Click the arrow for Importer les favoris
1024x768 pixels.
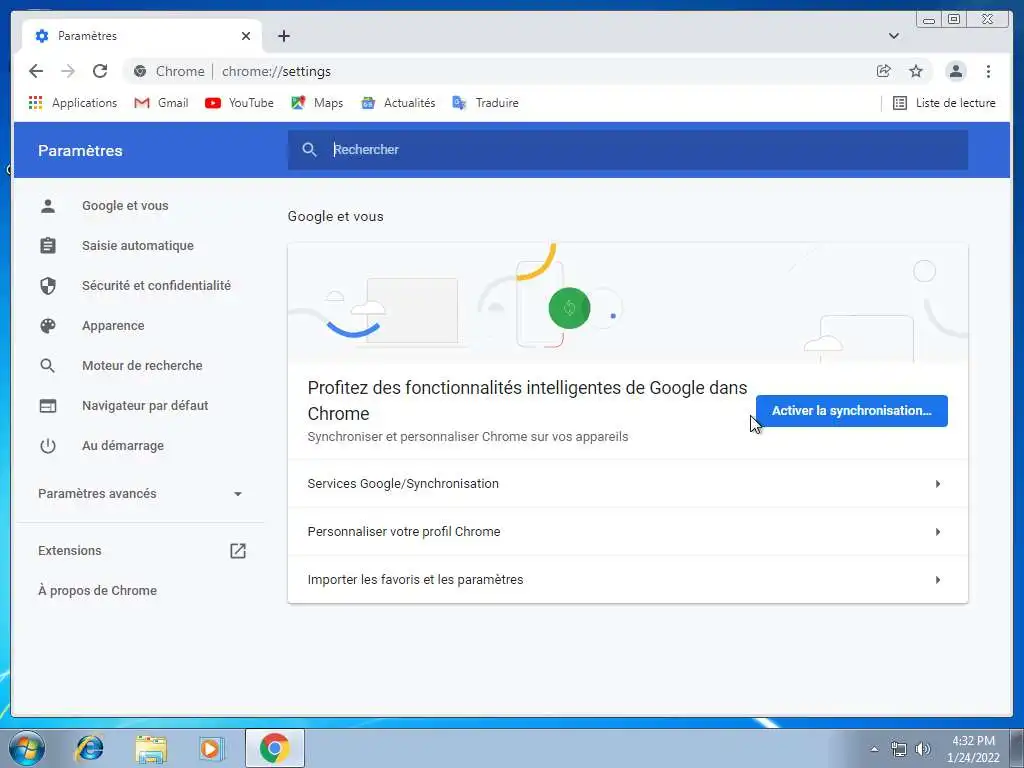(x=938, y=580)
